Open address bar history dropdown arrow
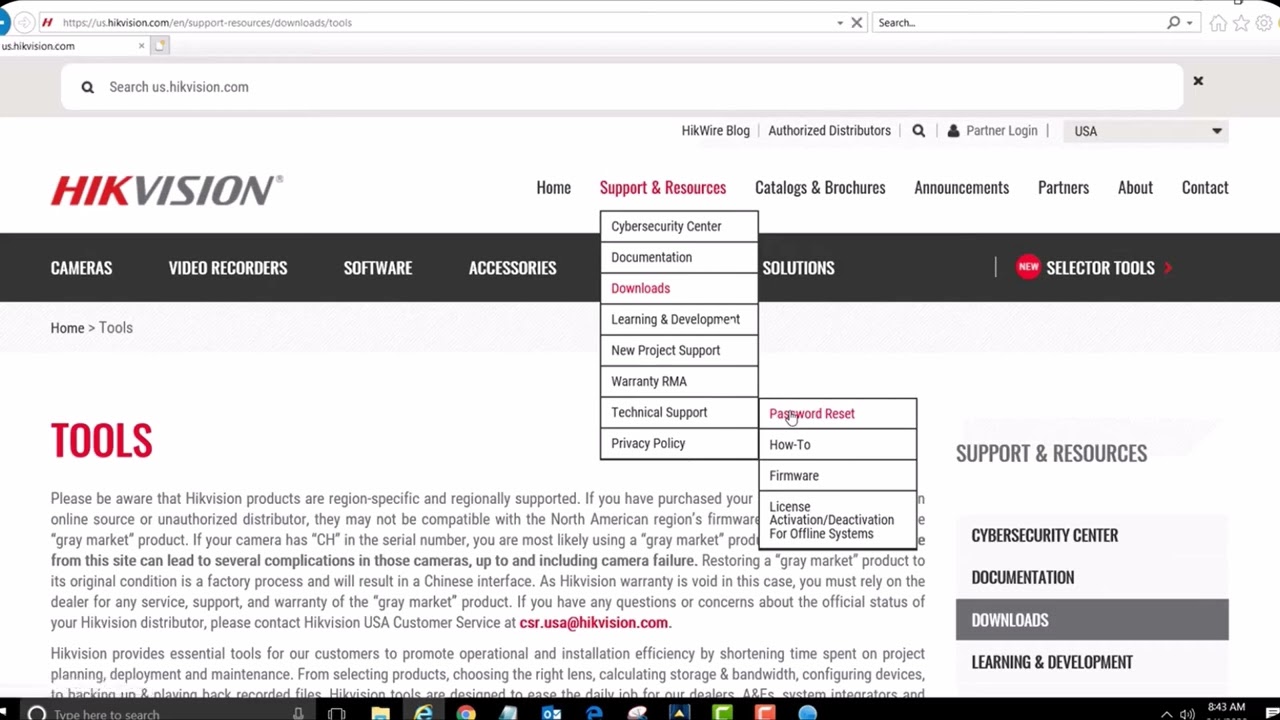1280x720 pixels. coord(840,23)
